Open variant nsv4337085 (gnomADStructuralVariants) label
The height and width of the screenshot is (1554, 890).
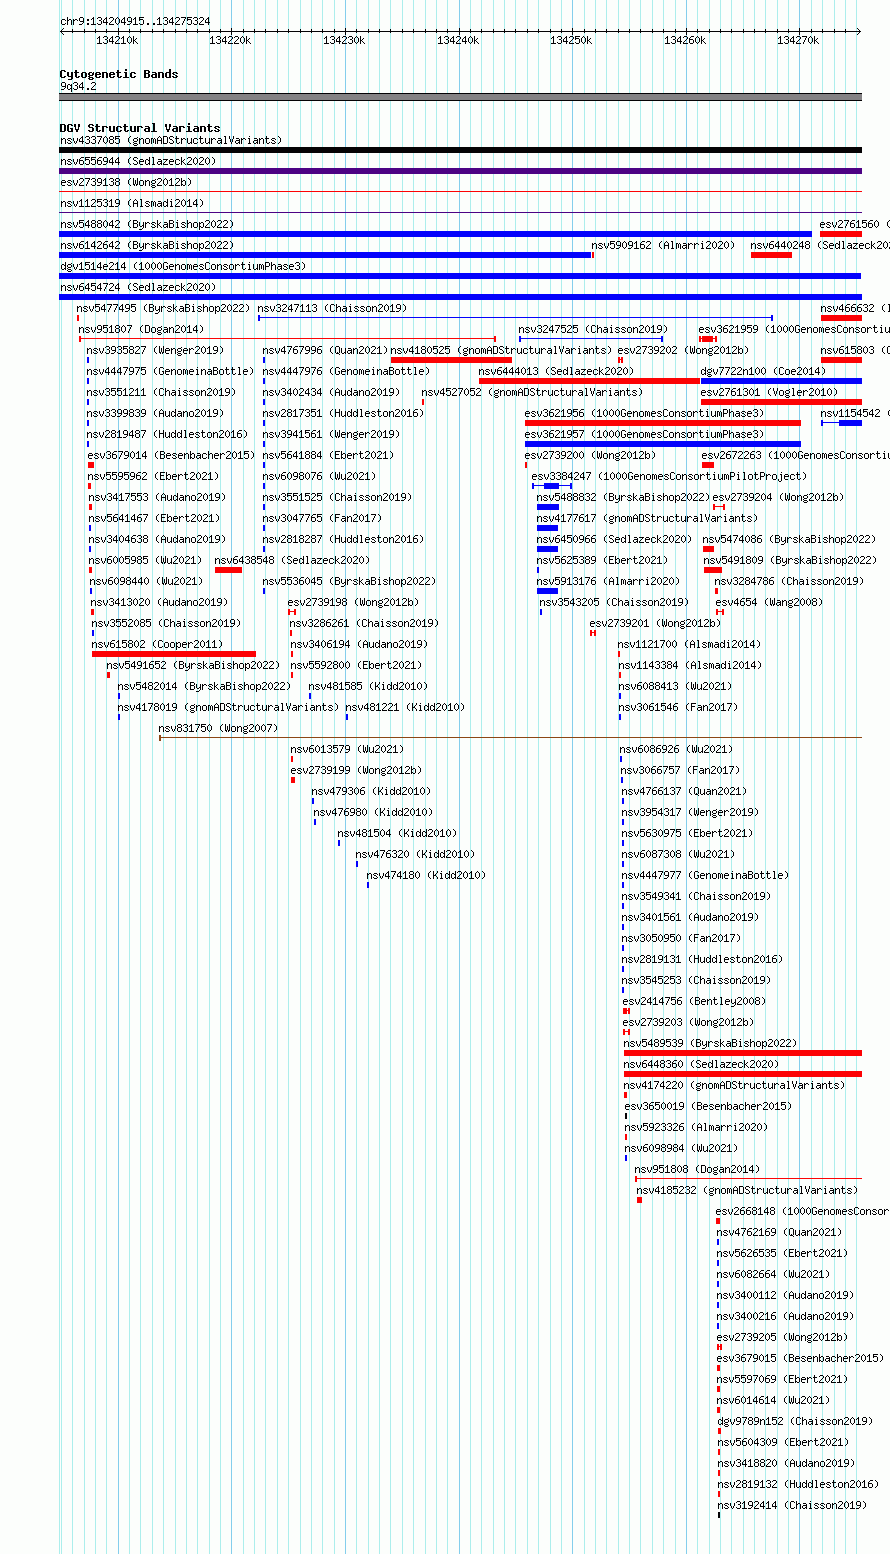click(171, 140)
